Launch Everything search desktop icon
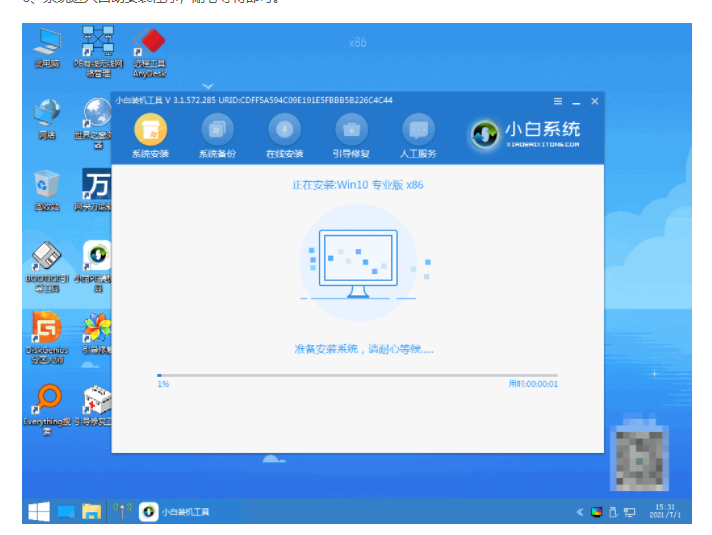Image resolution: width=712 pixels, height=535 pixels. pyautogui.click(x=47, y=410)
